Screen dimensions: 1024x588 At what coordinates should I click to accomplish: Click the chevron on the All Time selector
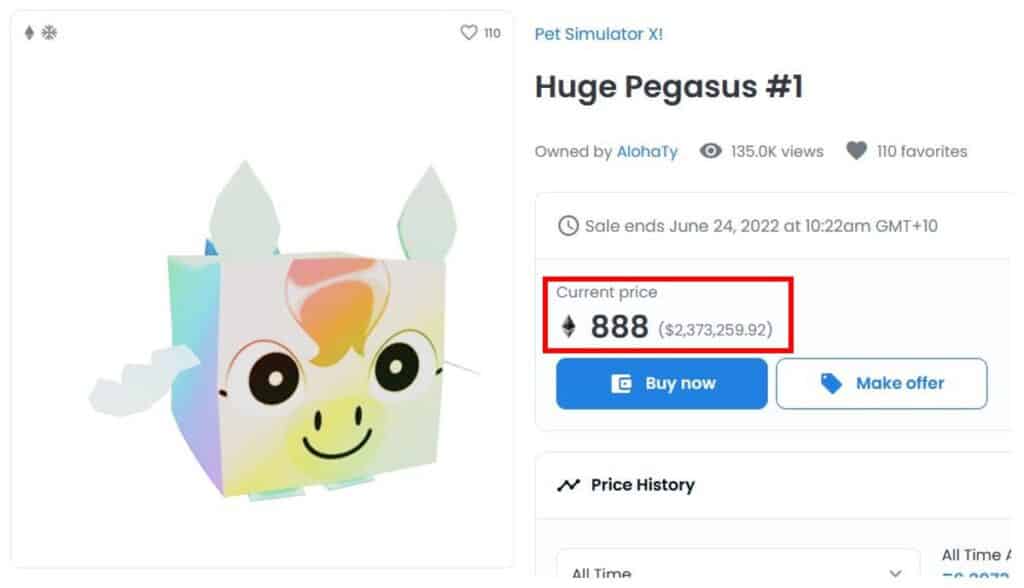[x=896, y=572]
